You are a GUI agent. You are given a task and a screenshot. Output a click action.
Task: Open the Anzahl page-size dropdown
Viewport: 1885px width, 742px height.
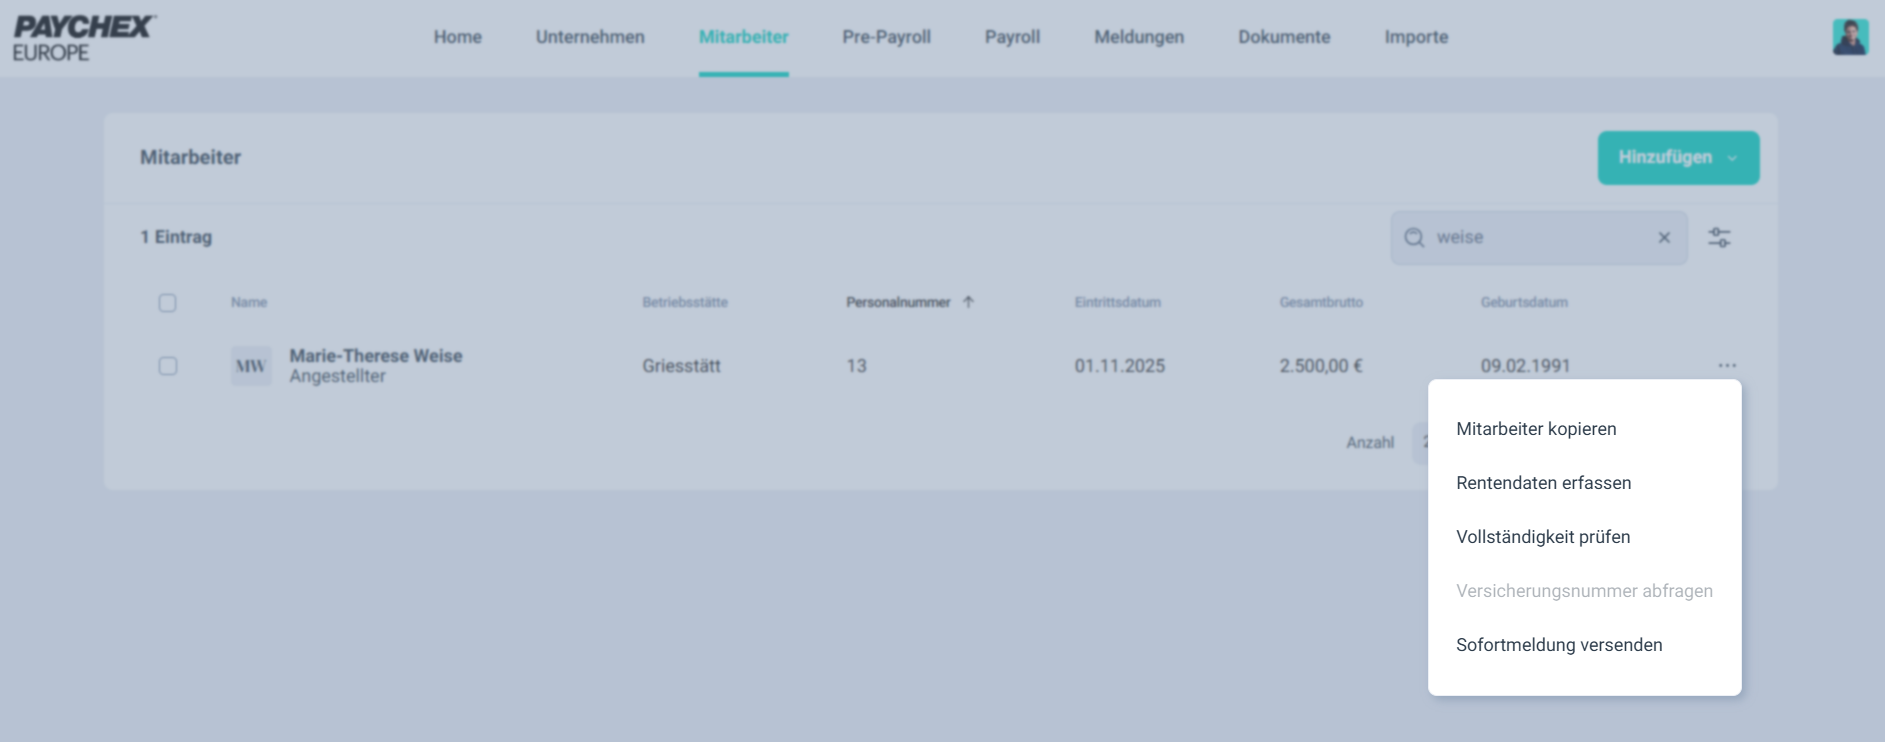(1420, 443)
